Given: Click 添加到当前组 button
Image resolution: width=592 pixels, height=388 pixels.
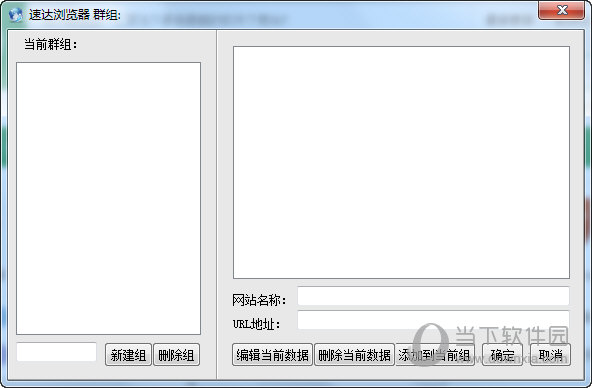Looking at the screenshot, I should point(435,355).
